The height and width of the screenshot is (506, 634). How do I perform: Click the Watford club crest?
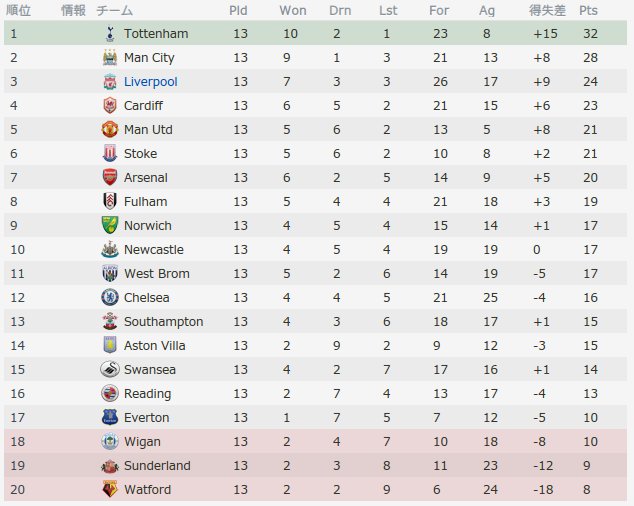pos(110,489)
